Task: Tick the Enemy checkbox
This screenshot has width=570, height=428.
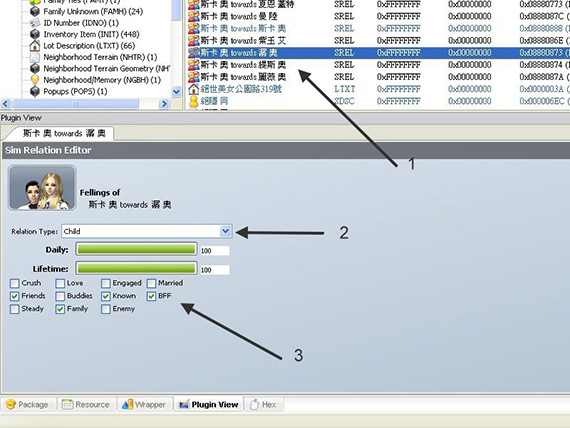Action: pyautogui.click(x=106, y=309)
